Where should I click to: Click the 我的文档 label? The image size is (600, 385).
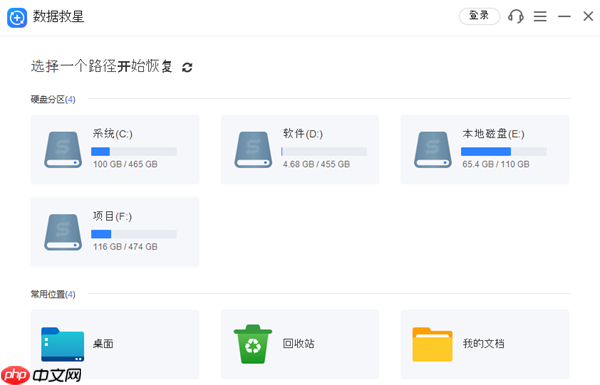click(483, 344)
